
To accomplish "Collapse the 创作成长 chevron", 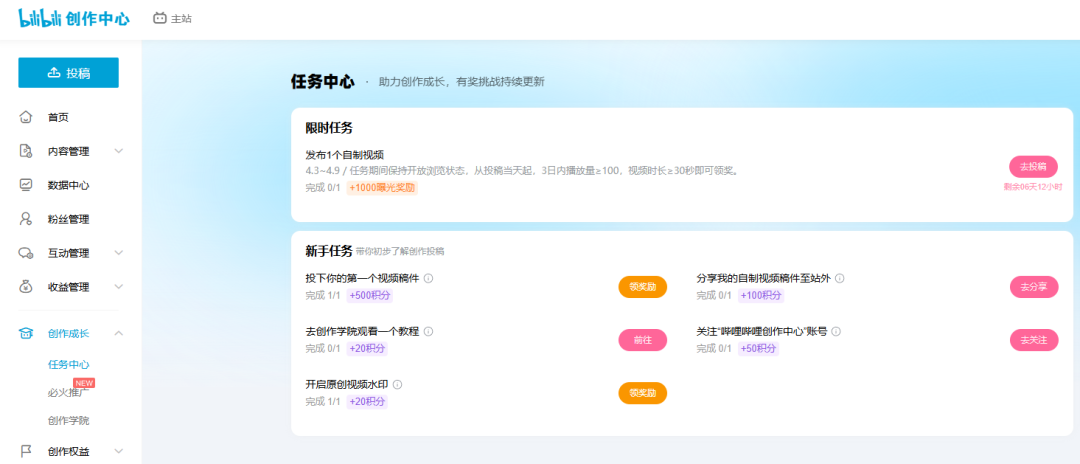I will [118, 334].
